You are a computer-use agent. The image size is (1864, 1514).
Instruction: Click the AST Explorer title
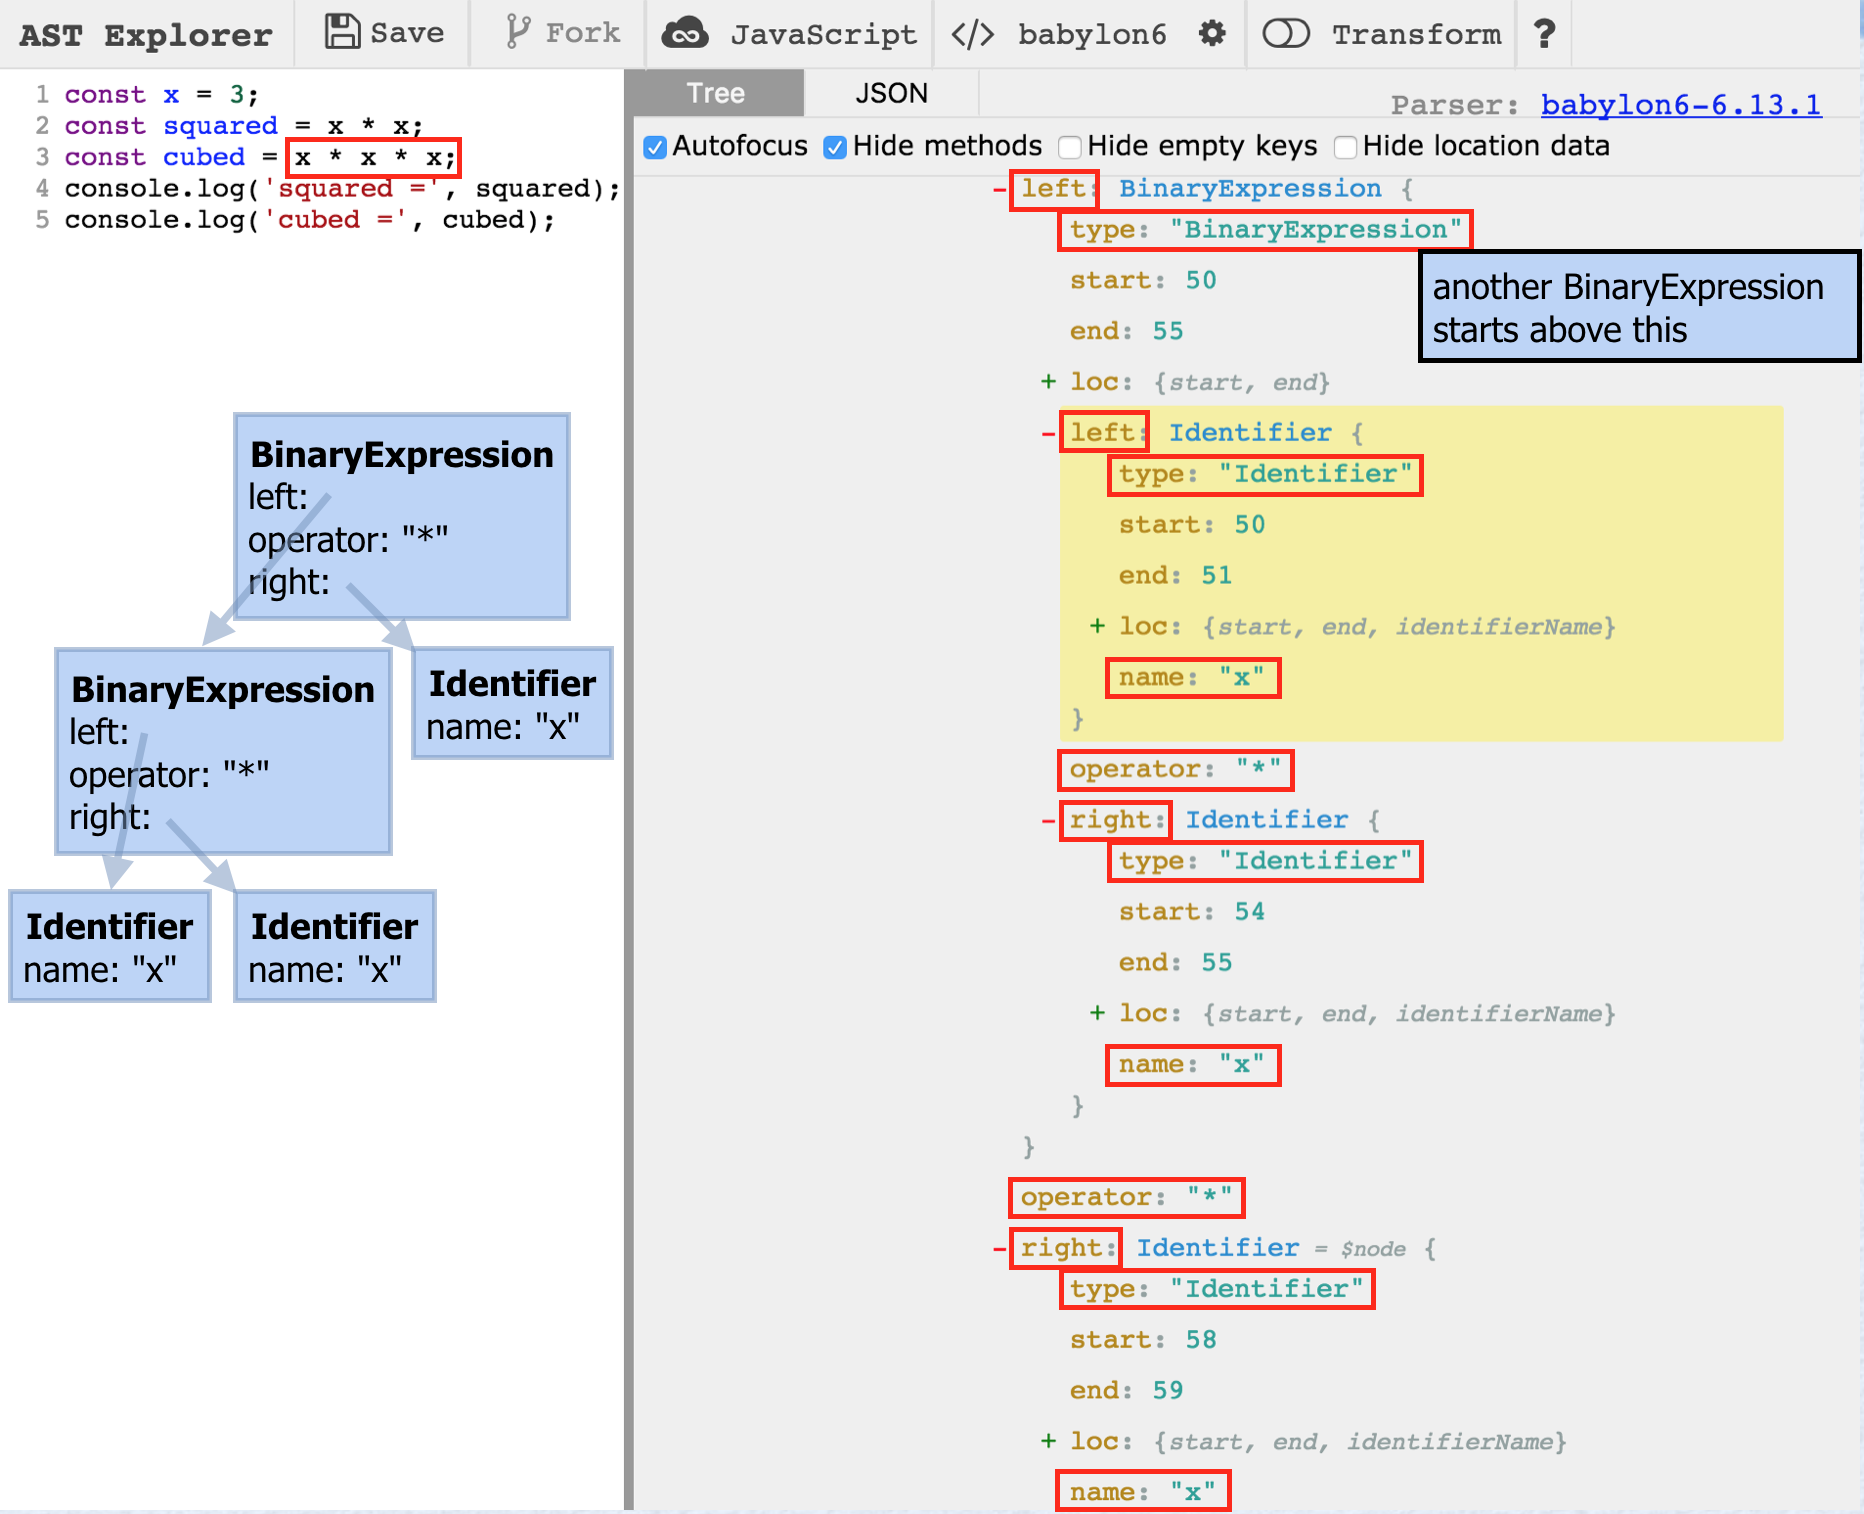click(146, 36)
